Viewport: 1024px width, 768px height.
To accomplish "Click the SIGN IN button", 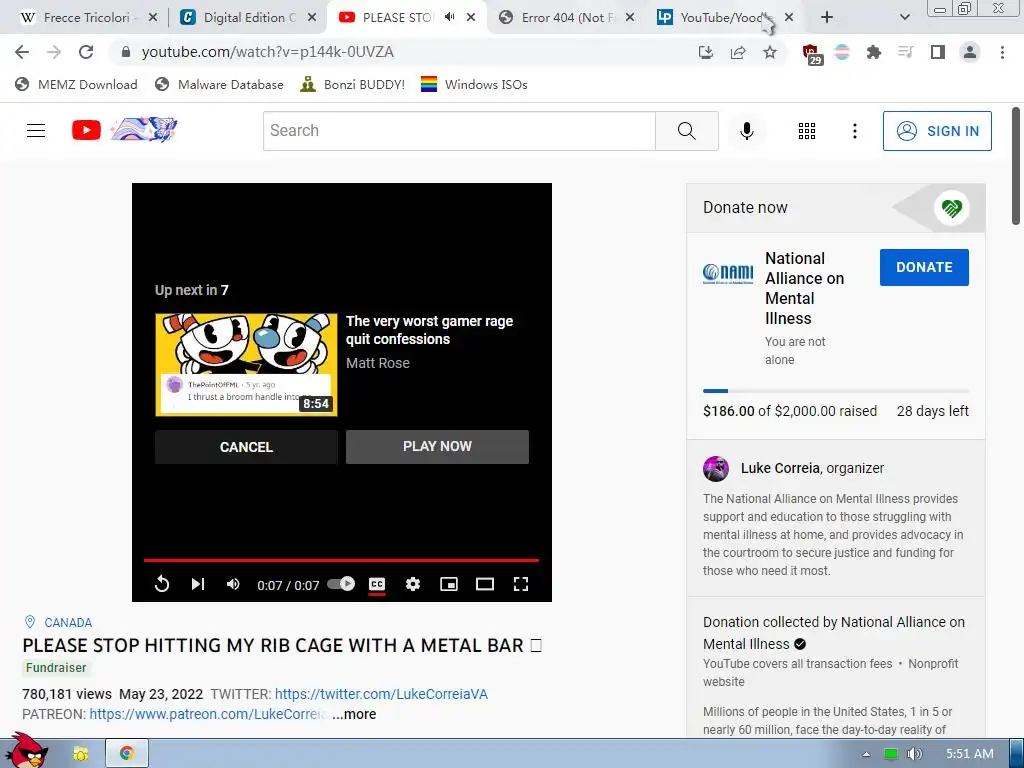I will point(936,131).
